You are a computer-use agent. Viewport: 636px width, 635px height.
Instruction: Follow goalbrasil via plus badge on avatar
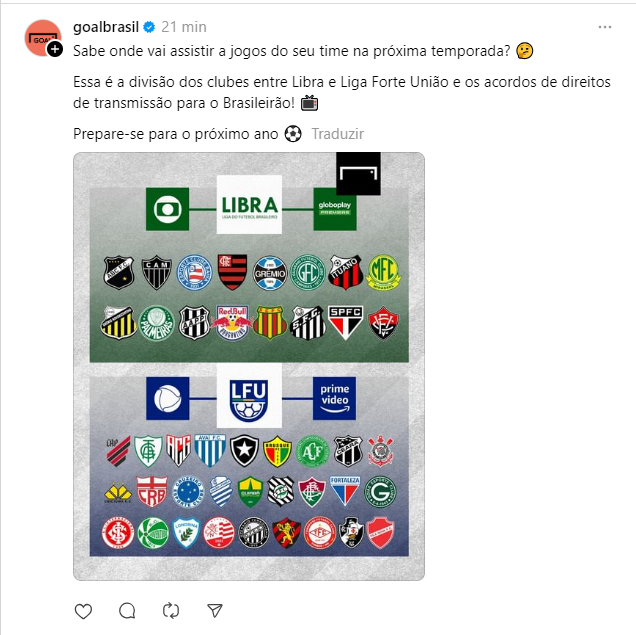(x=55, y=49)
